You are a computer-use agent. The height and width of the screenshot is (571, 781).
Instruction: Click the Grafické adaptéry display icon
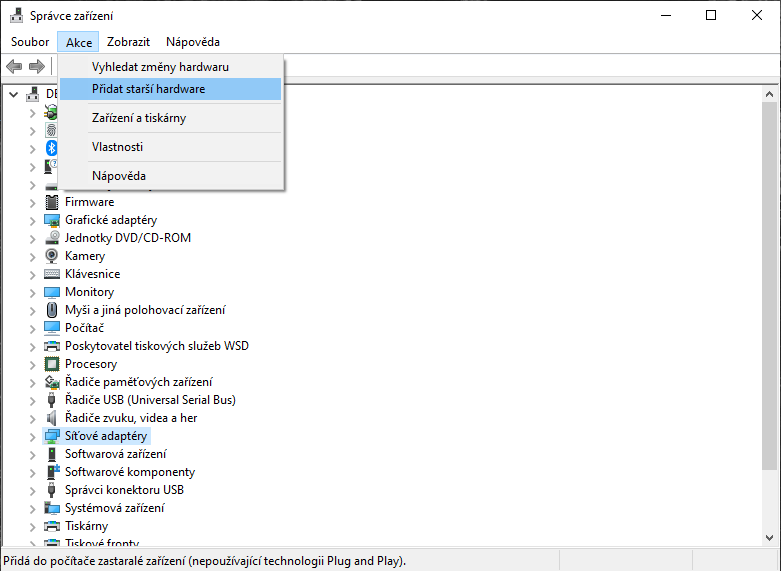click(x=52, y=220)
